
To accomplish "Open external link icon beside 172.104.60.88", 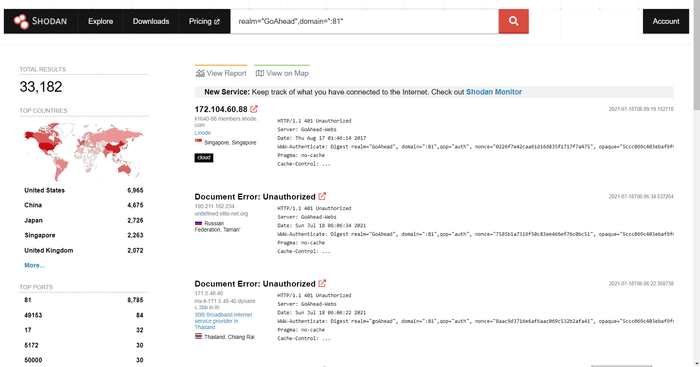I will click(x=254, y=109).
